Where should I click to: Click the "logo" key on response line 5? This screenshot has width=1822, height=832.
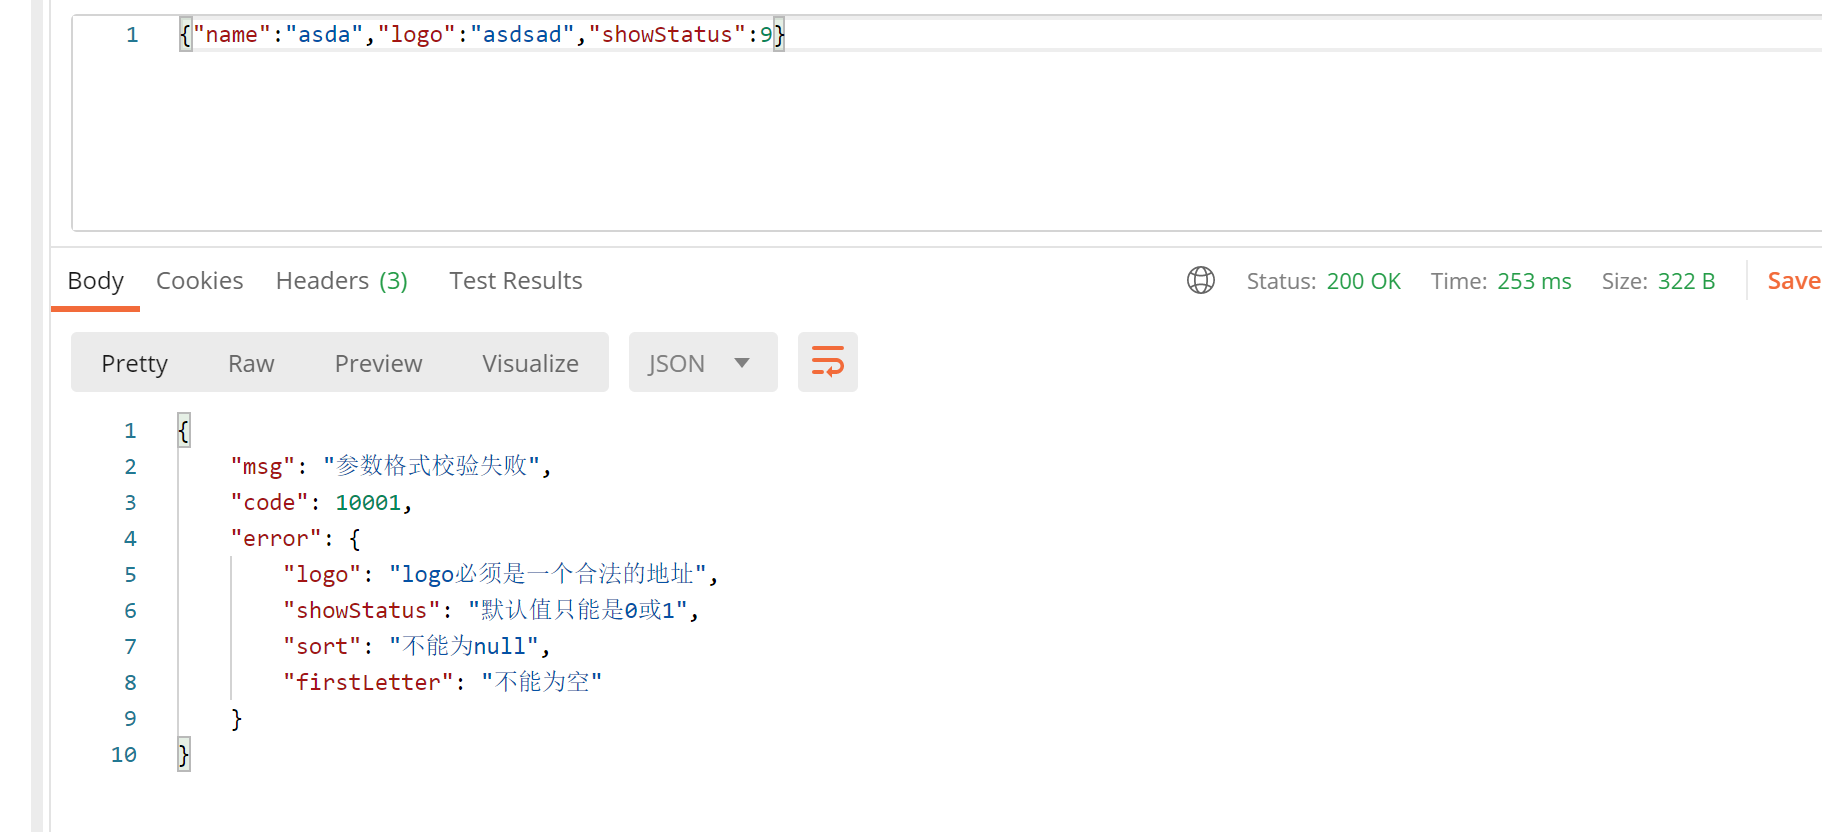[322, 575]
